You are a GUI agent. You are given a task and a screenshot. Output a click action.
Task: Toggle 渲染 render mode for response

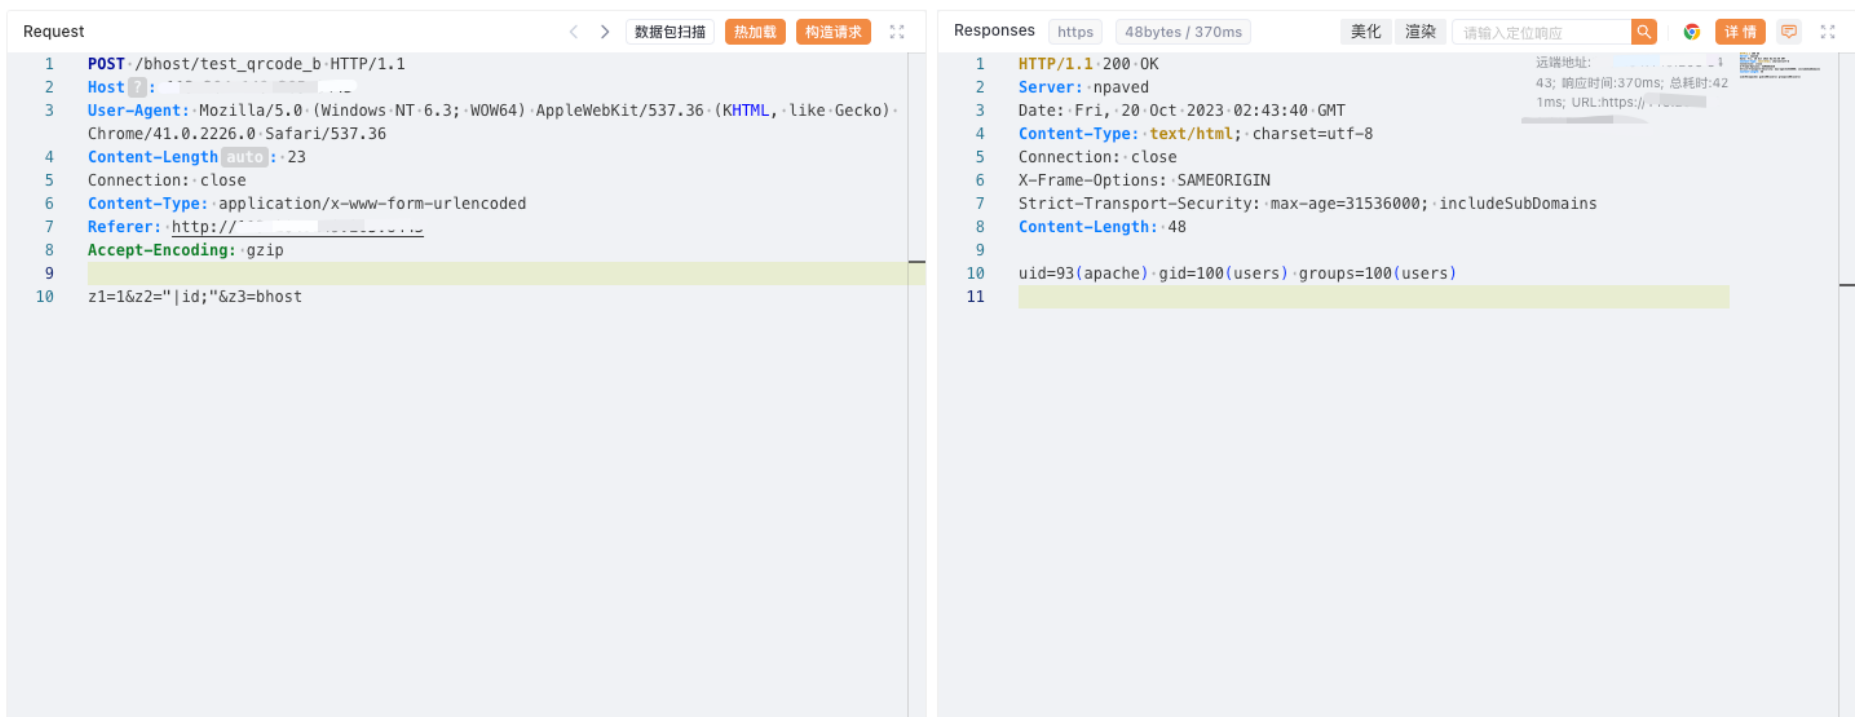tap(1419, 32)
